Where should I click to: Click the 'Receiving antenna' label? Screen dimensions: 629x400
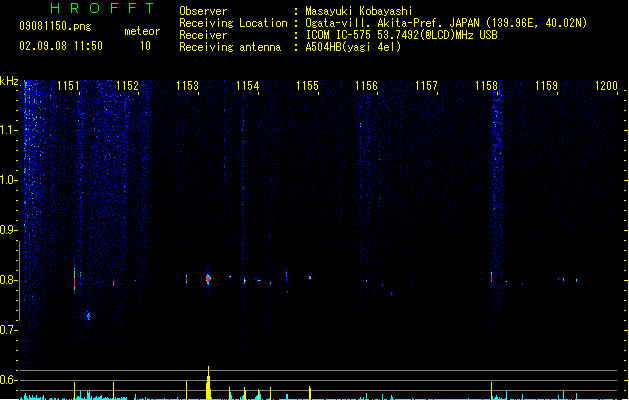pos(230,47)
